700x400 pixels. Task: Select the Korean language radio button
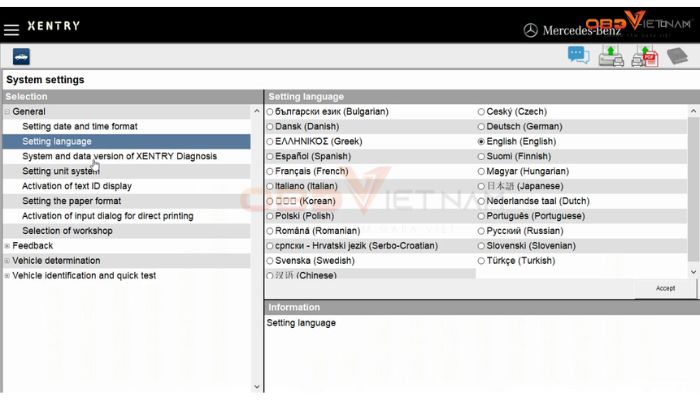click(x=270, y=201)
